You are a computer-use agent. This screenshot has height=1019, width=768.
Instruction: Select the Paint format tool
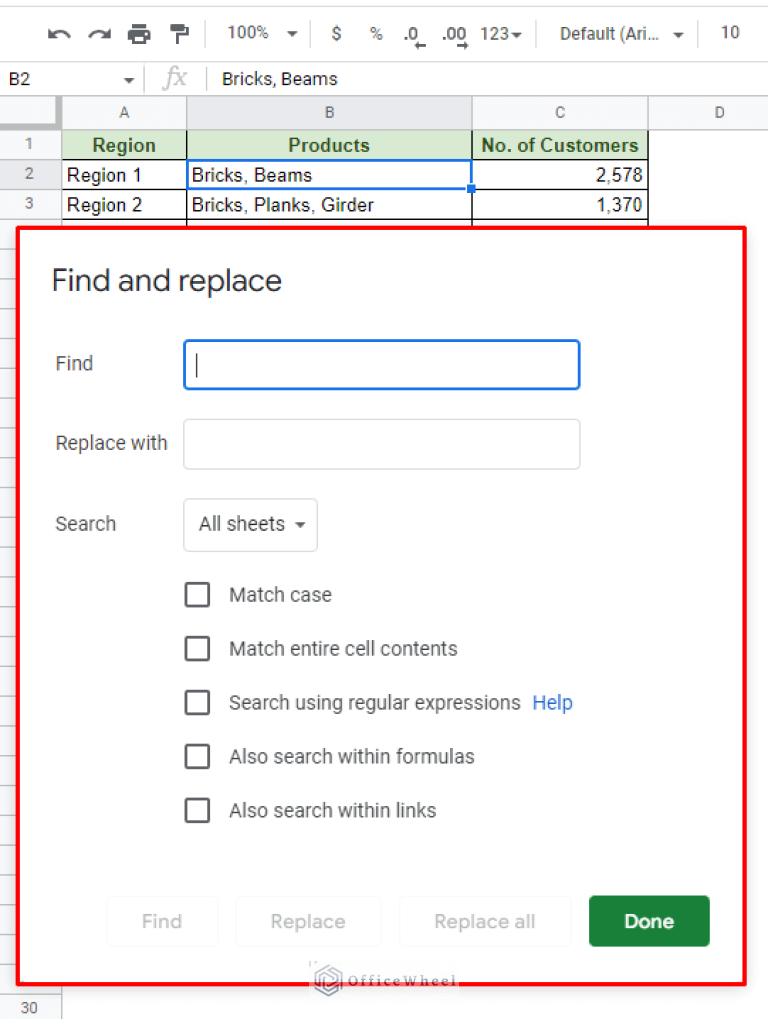(180, 33)
